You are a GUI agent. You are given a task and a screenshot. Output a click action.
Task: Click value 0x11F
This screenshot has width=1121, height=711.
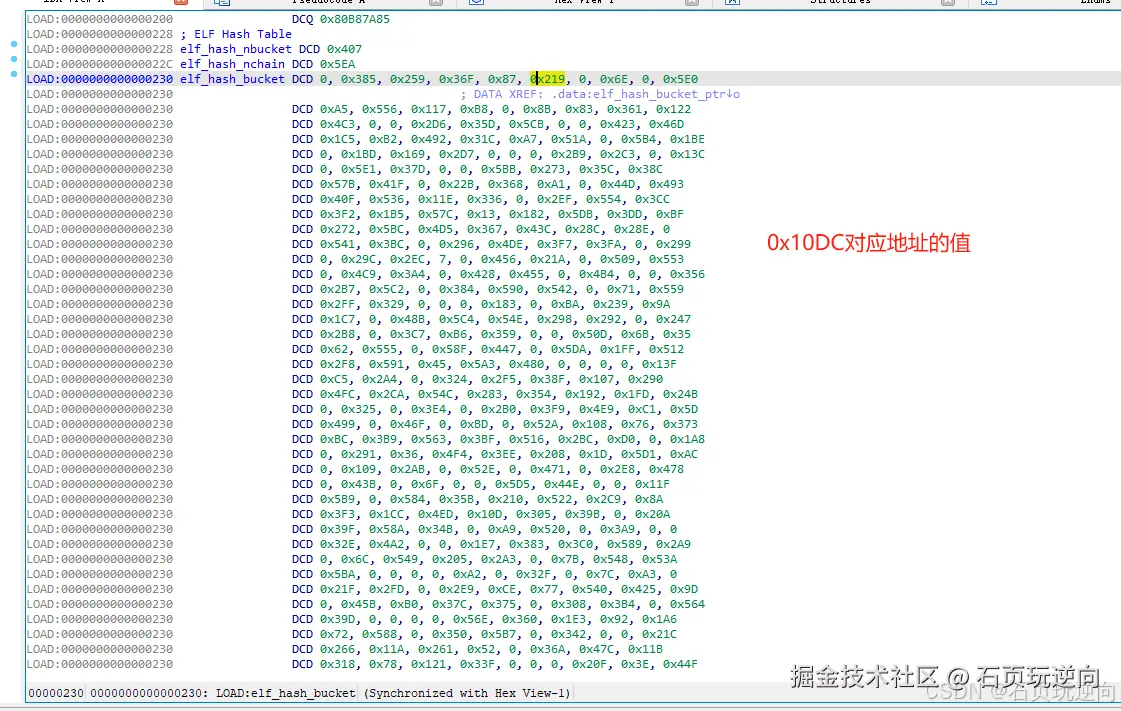[x=652, y=484]
